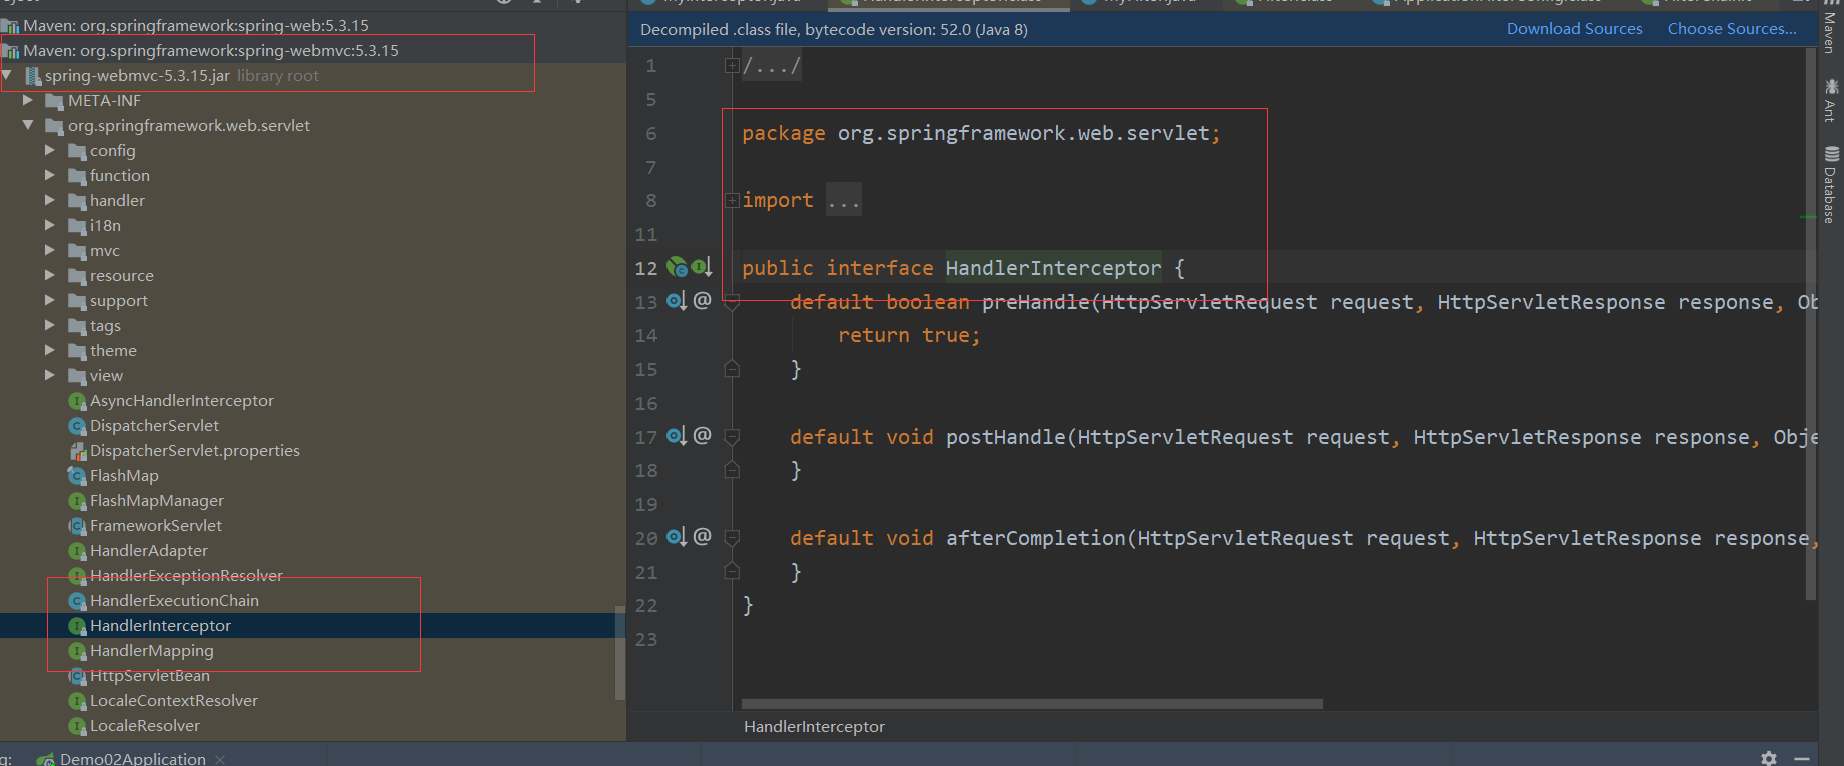Screen dimensions: 1844x766
Task: Click HandlerInterceptor breadcrumb below editor
Action: point(814,727)
